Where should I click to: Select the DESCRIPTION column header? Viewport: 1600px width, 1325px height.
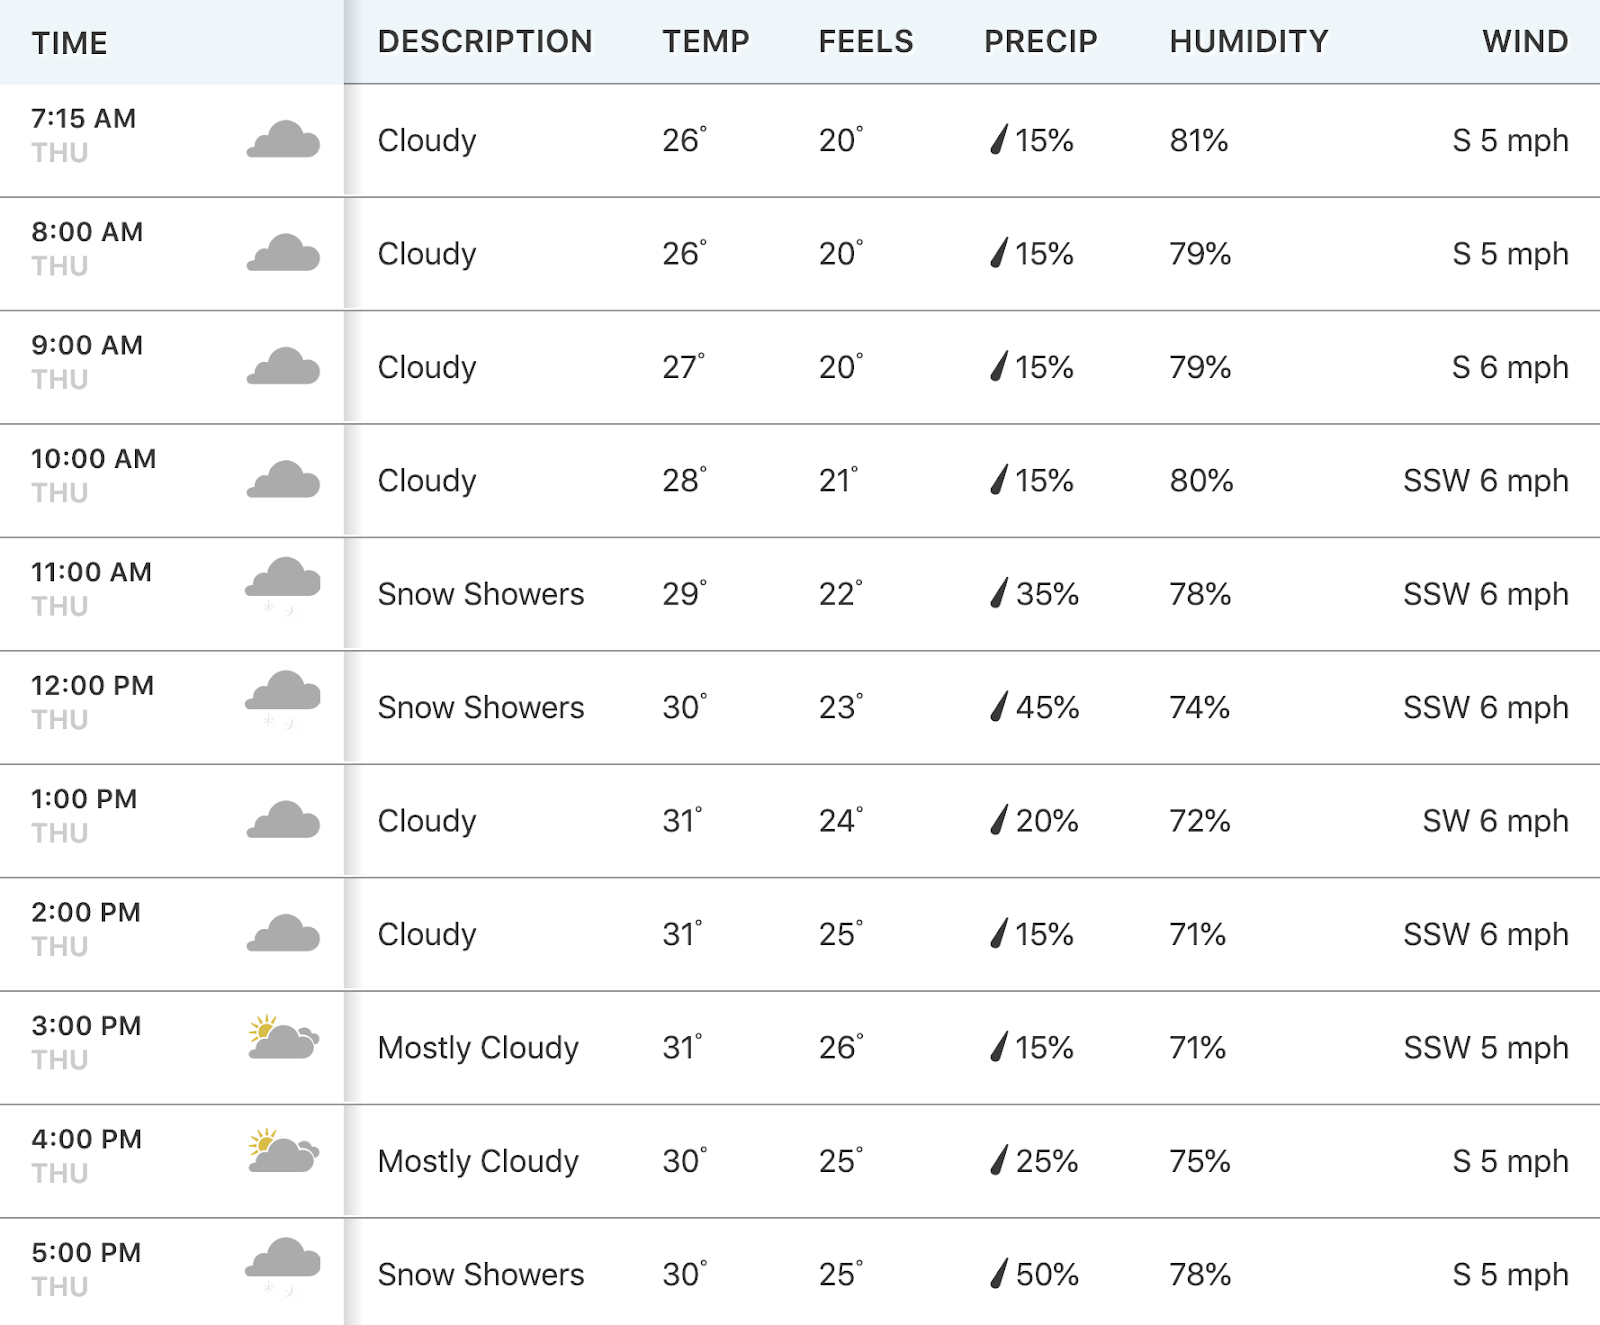point(485,41)
